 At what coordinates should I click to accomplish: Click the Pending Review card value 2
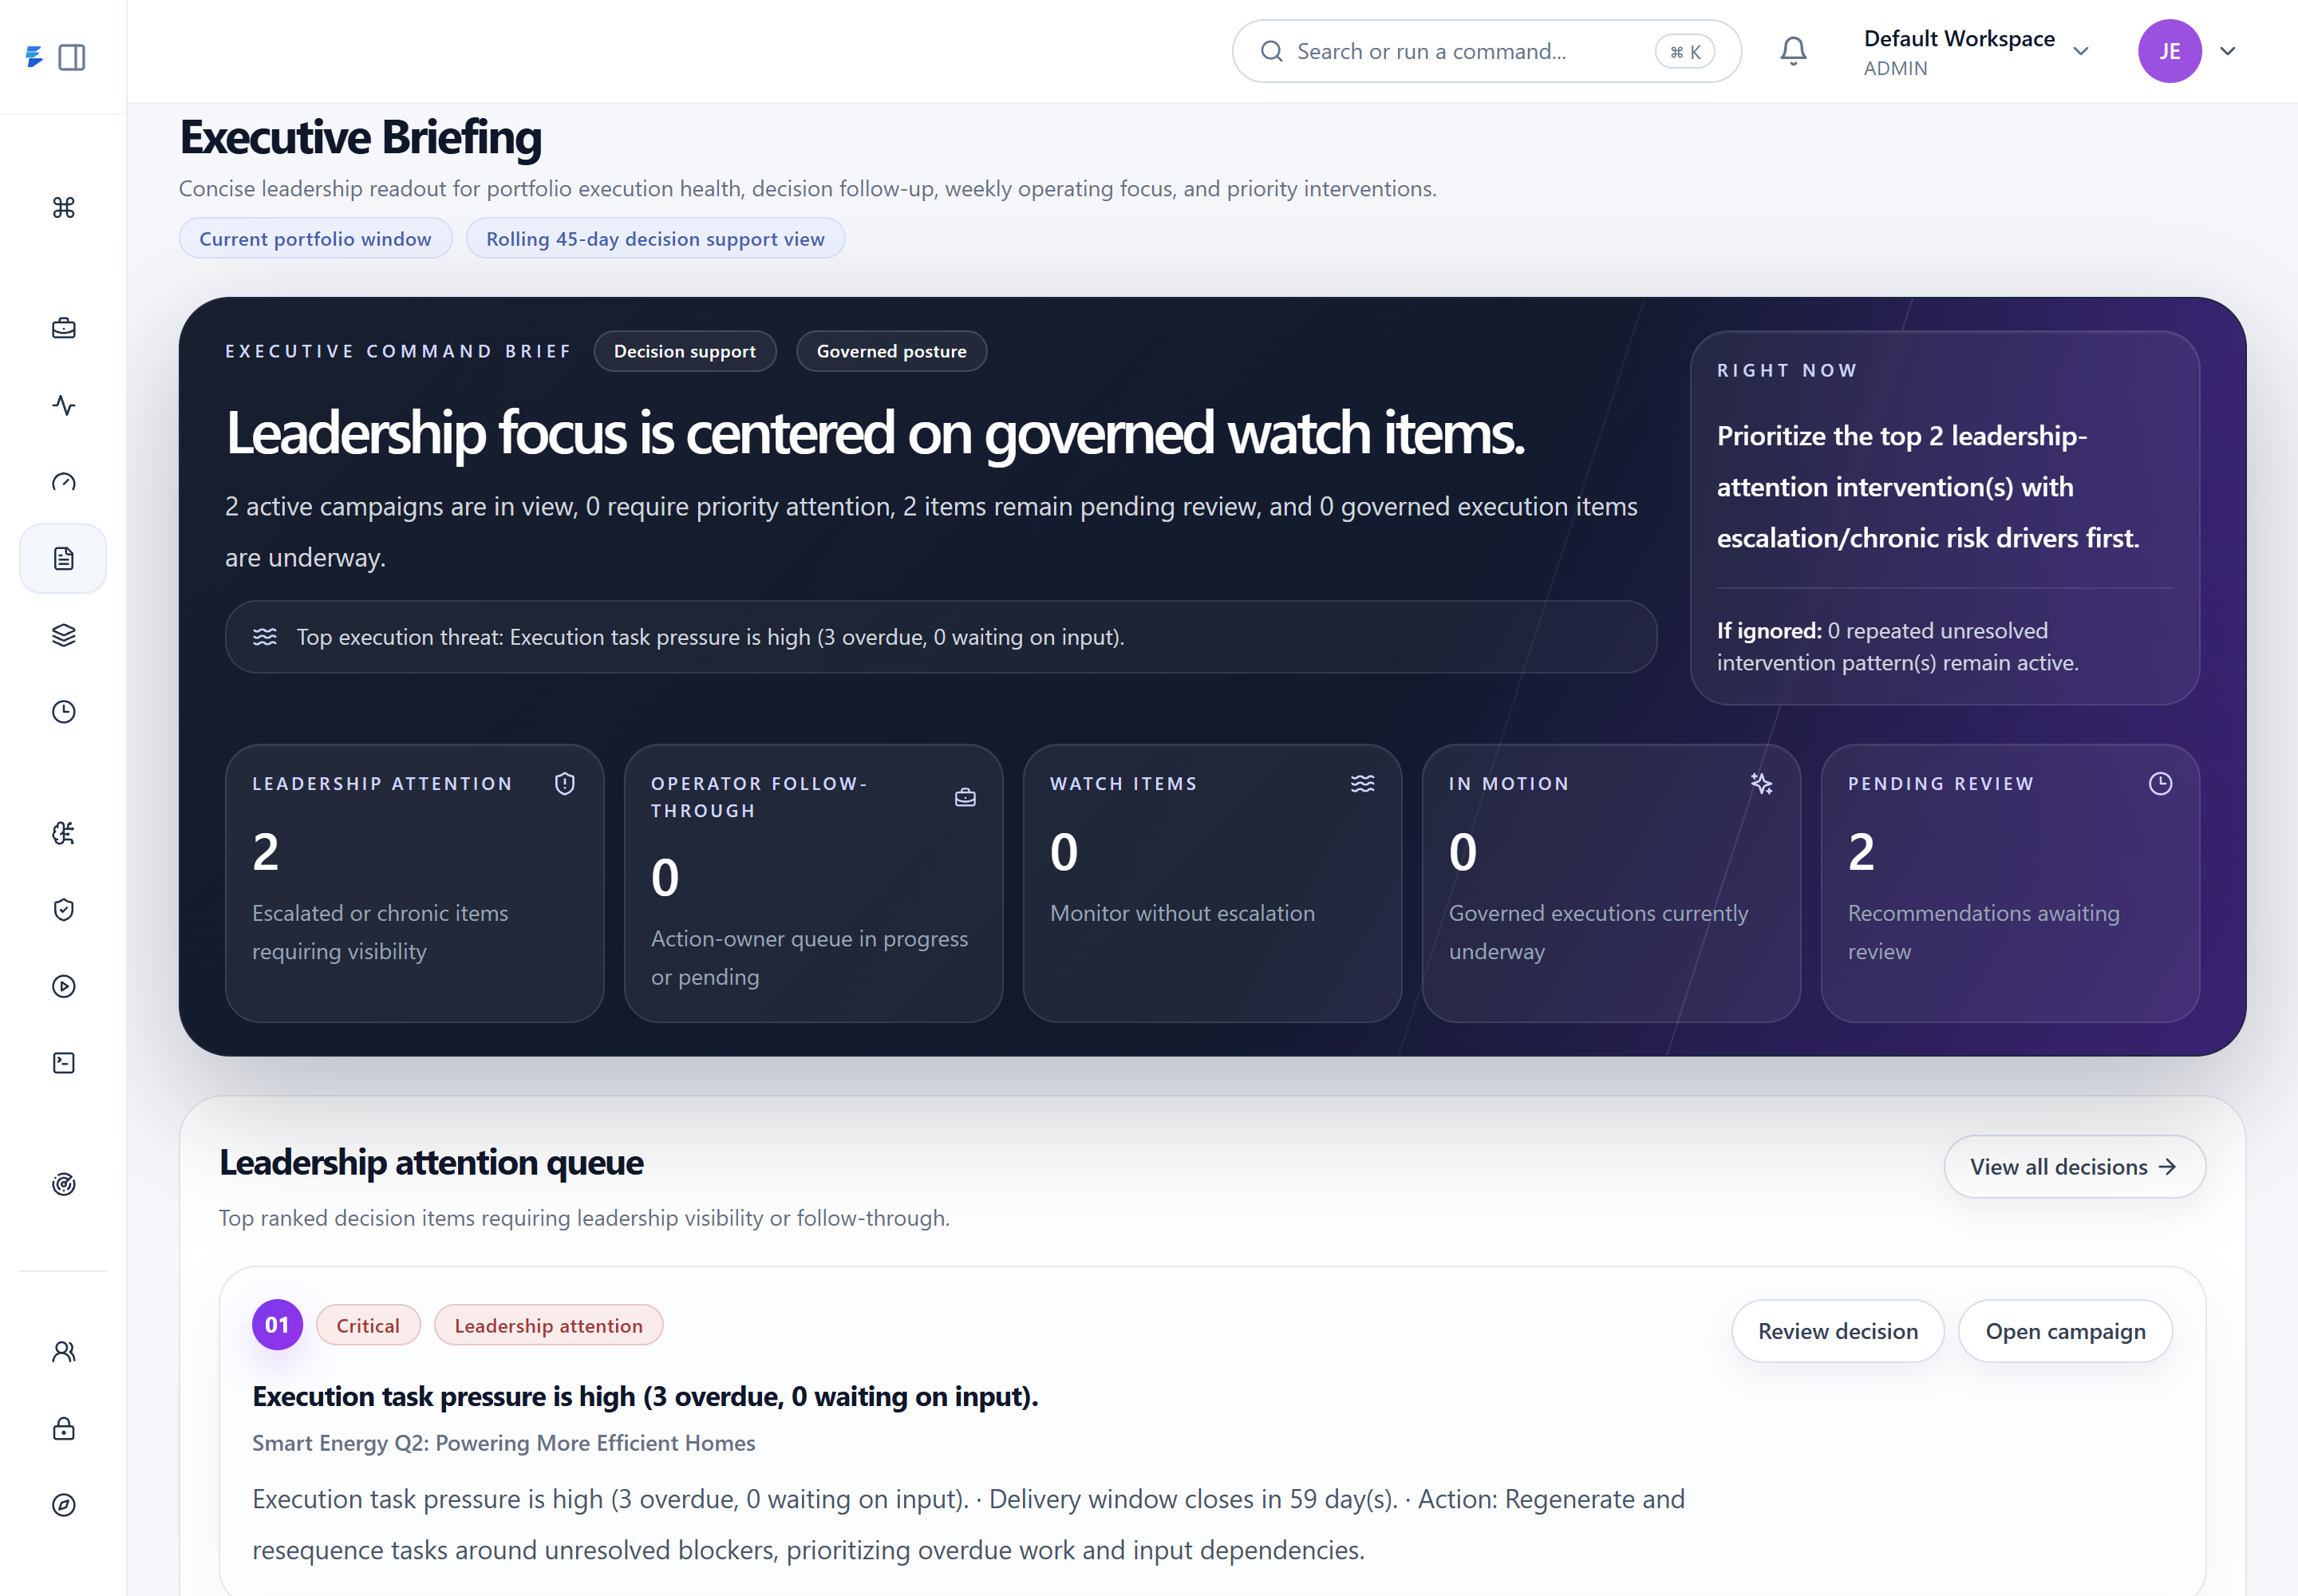(1861, 852)
